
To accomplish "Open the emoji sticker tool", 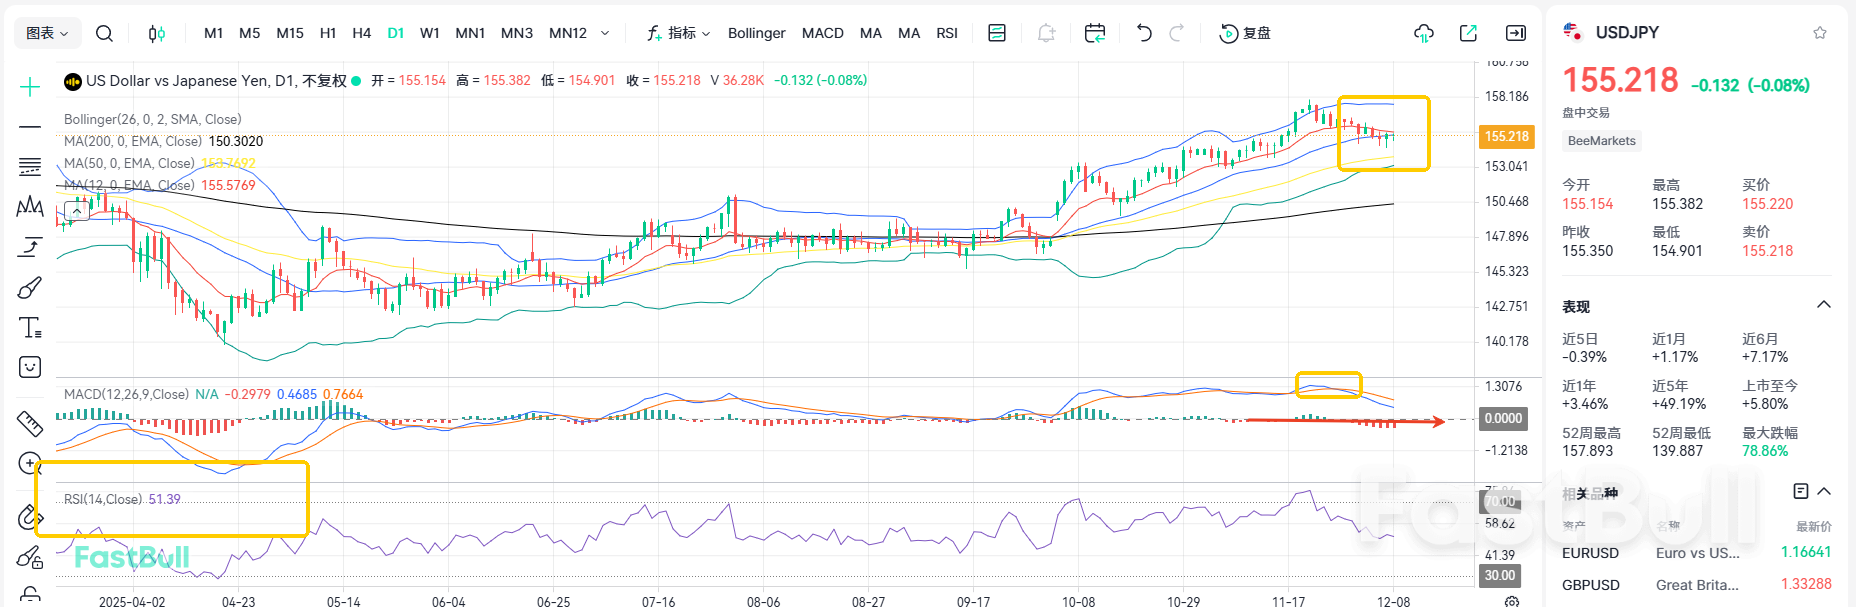I will point(30,367).
